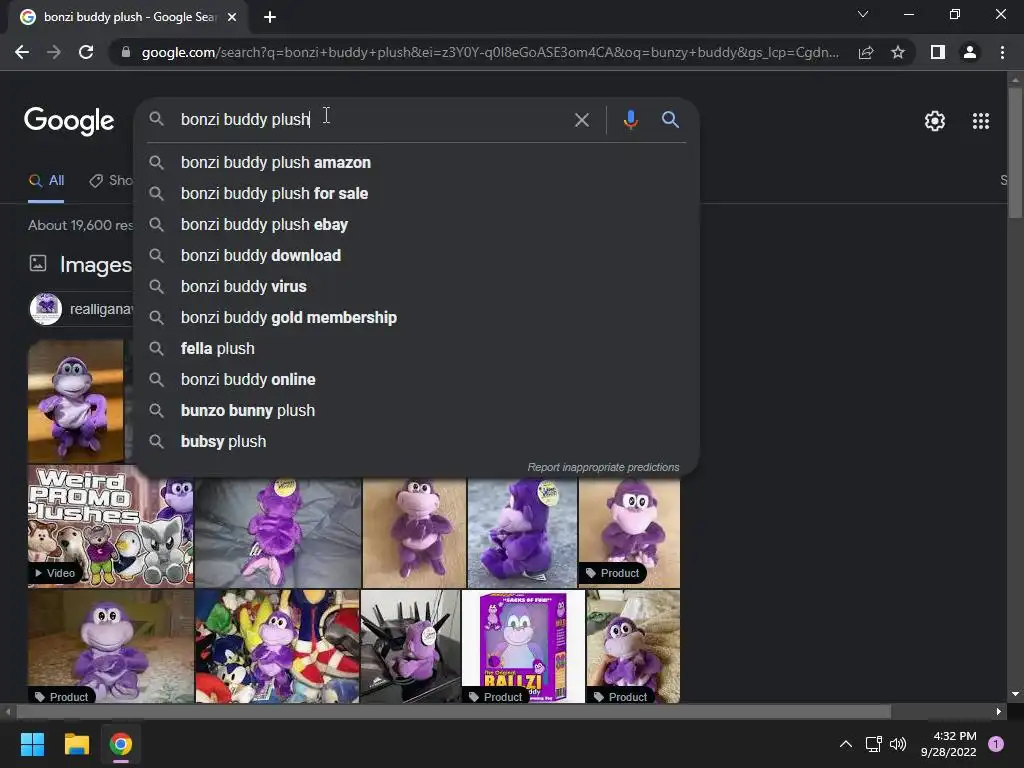View site information padlock

125,52
